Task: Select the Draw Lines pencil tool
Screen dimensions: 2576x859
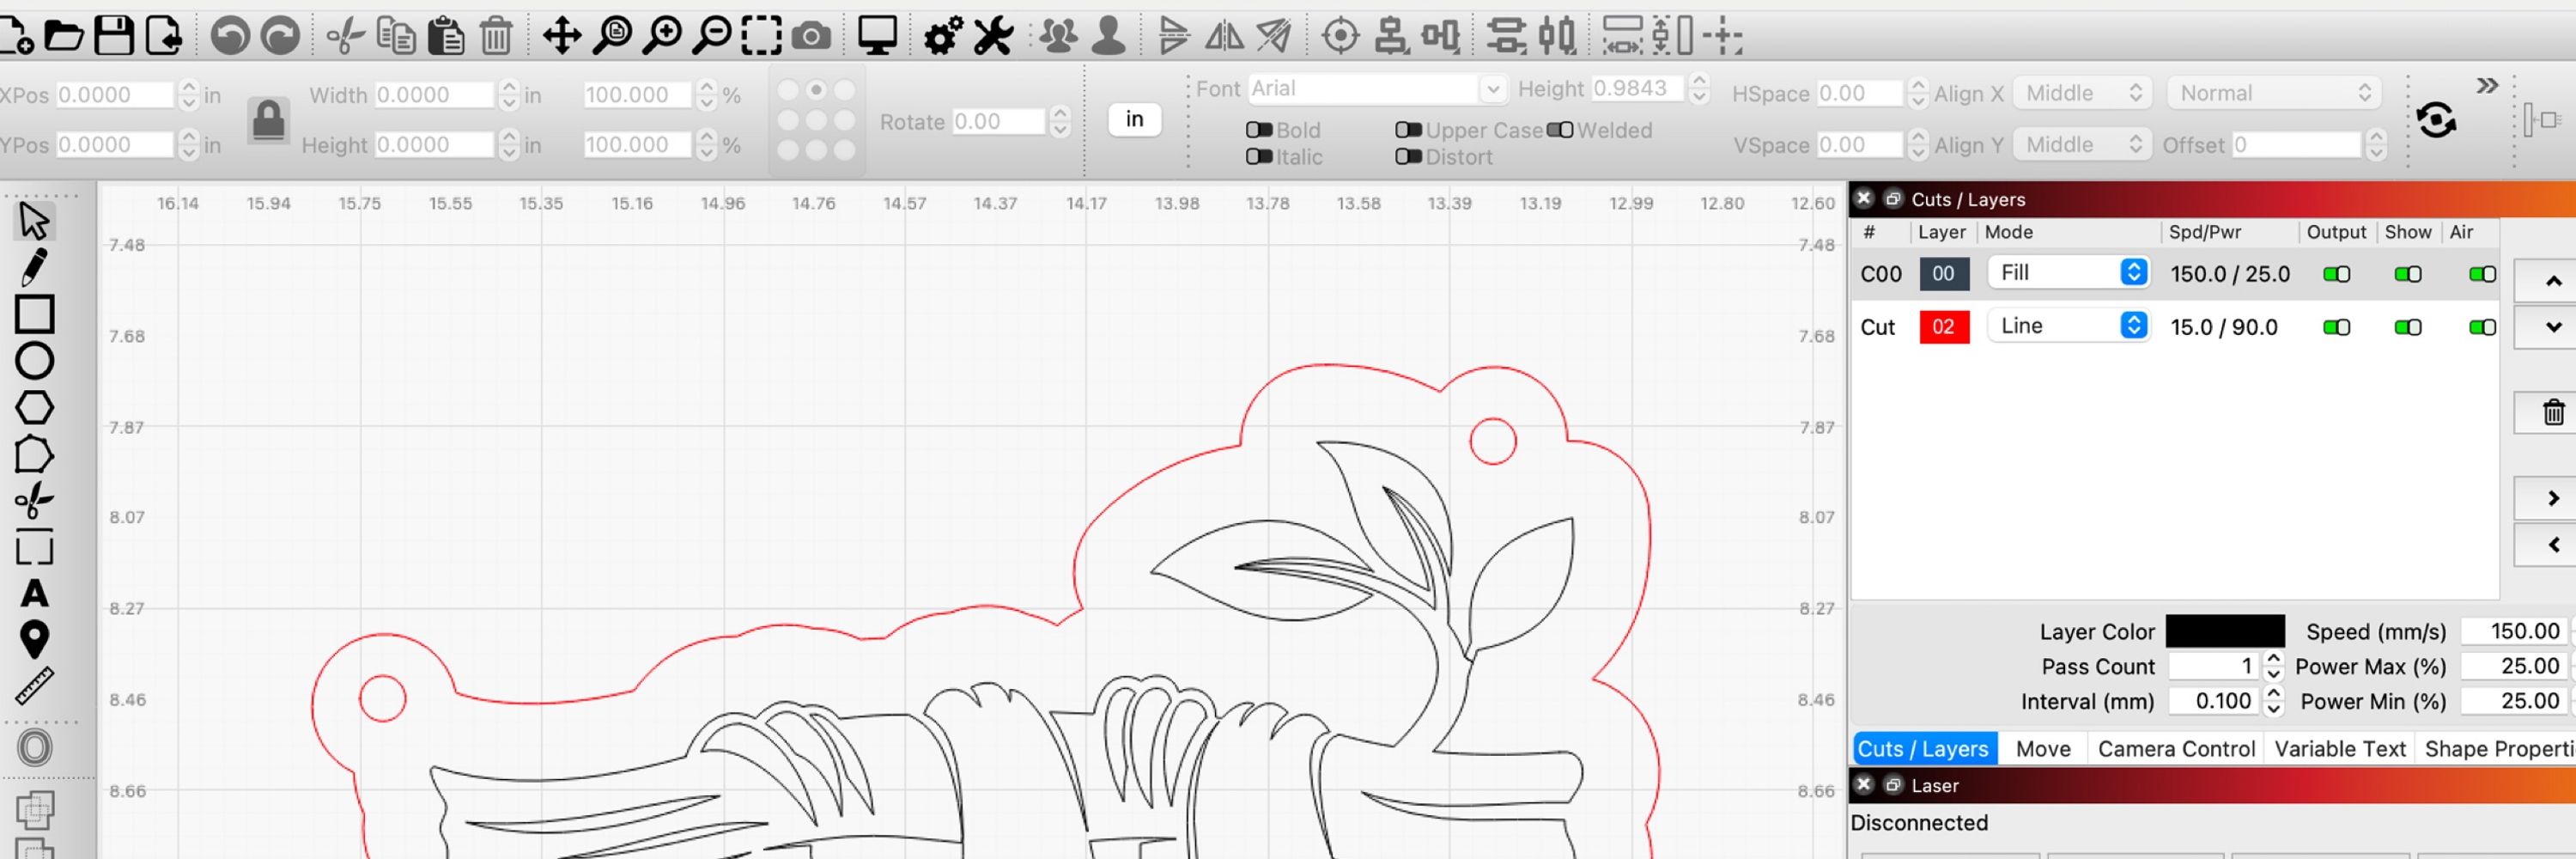Action: 34,267
